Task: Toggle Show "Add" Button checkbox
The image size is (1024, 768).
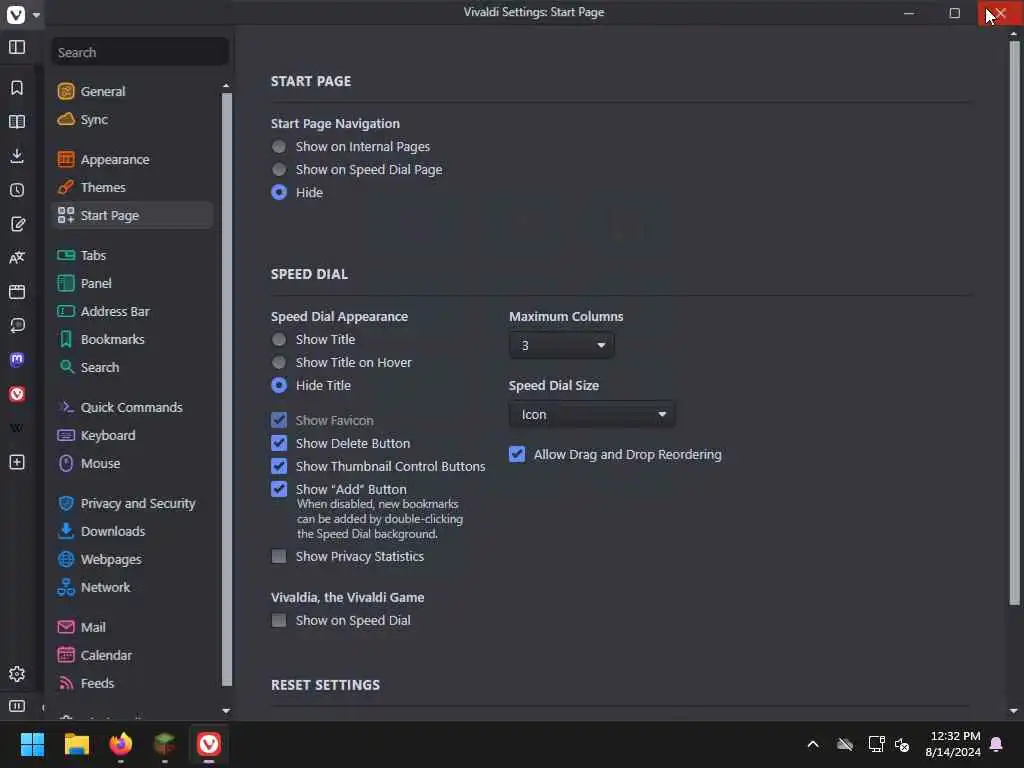Action: [279, 488]
